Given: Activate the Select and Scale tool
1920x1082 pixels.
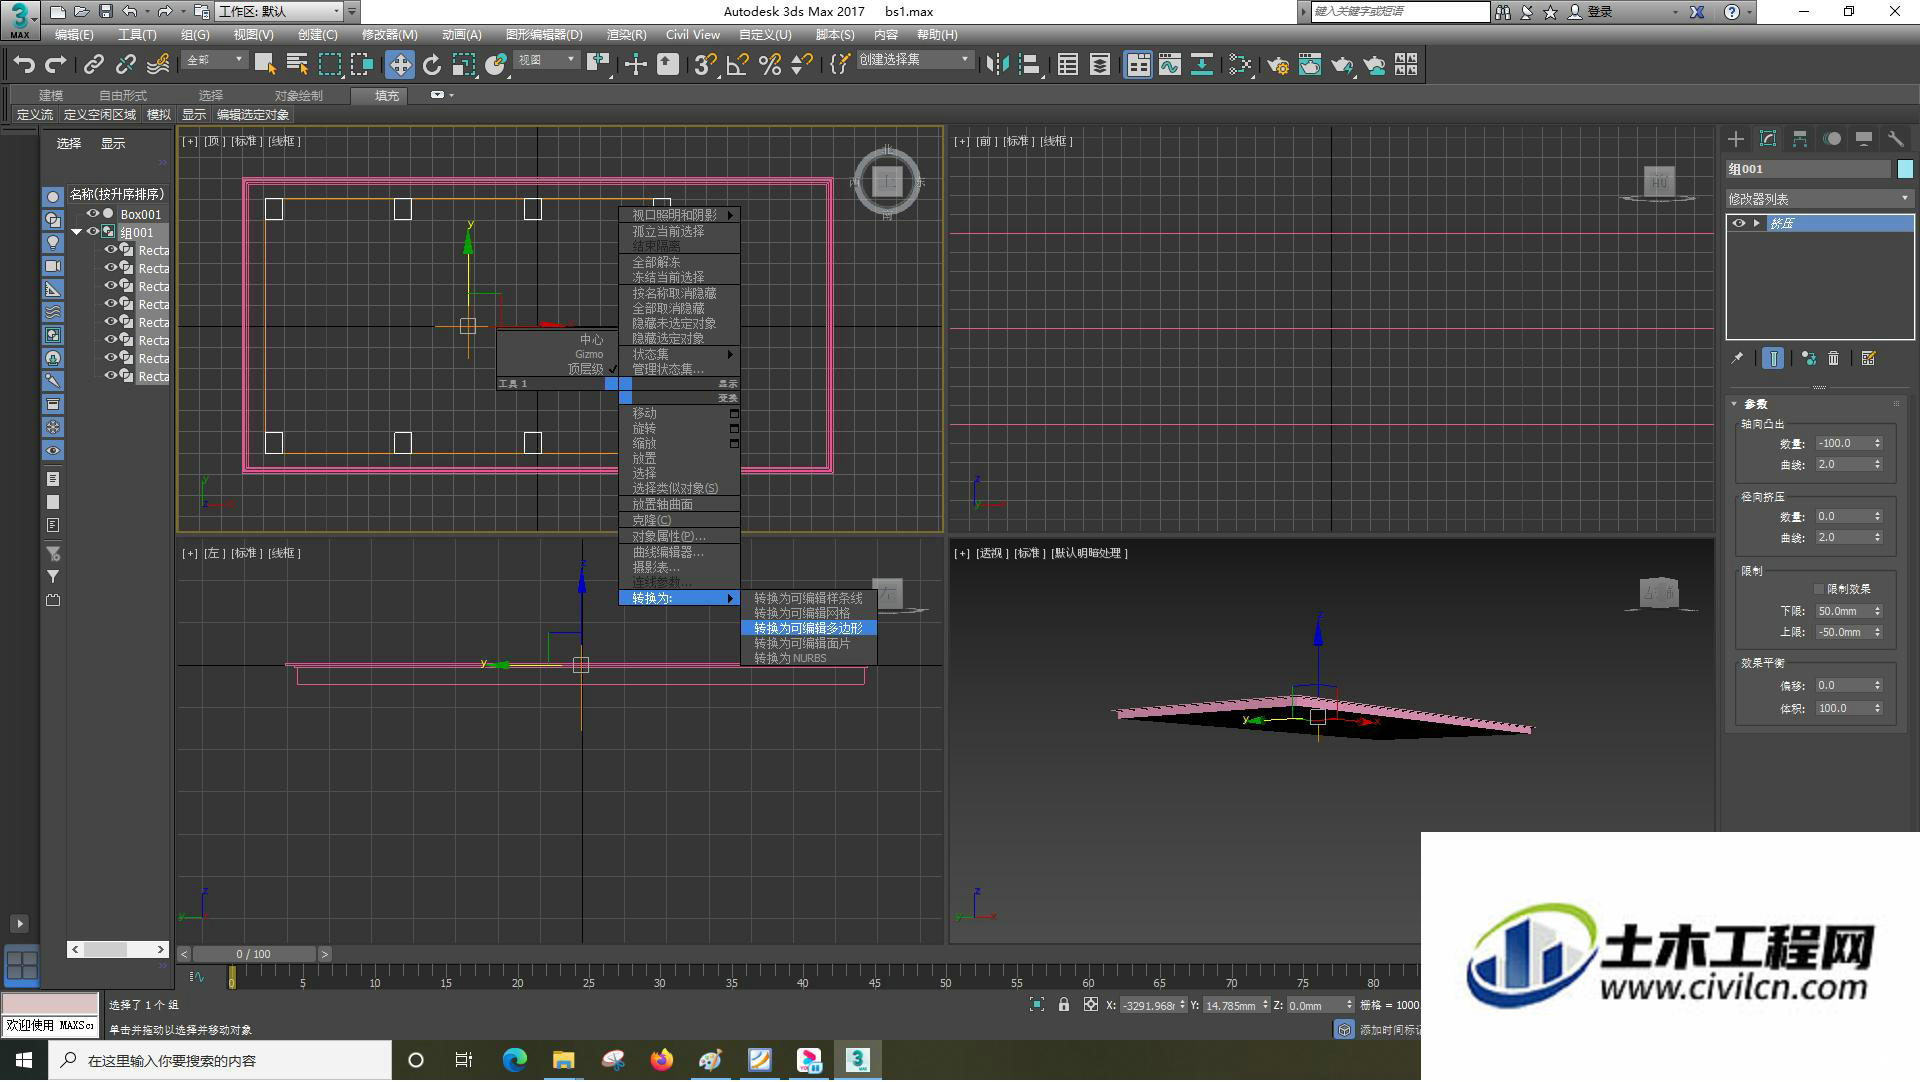Looking at the screenshot, I should tap(463, 65).
